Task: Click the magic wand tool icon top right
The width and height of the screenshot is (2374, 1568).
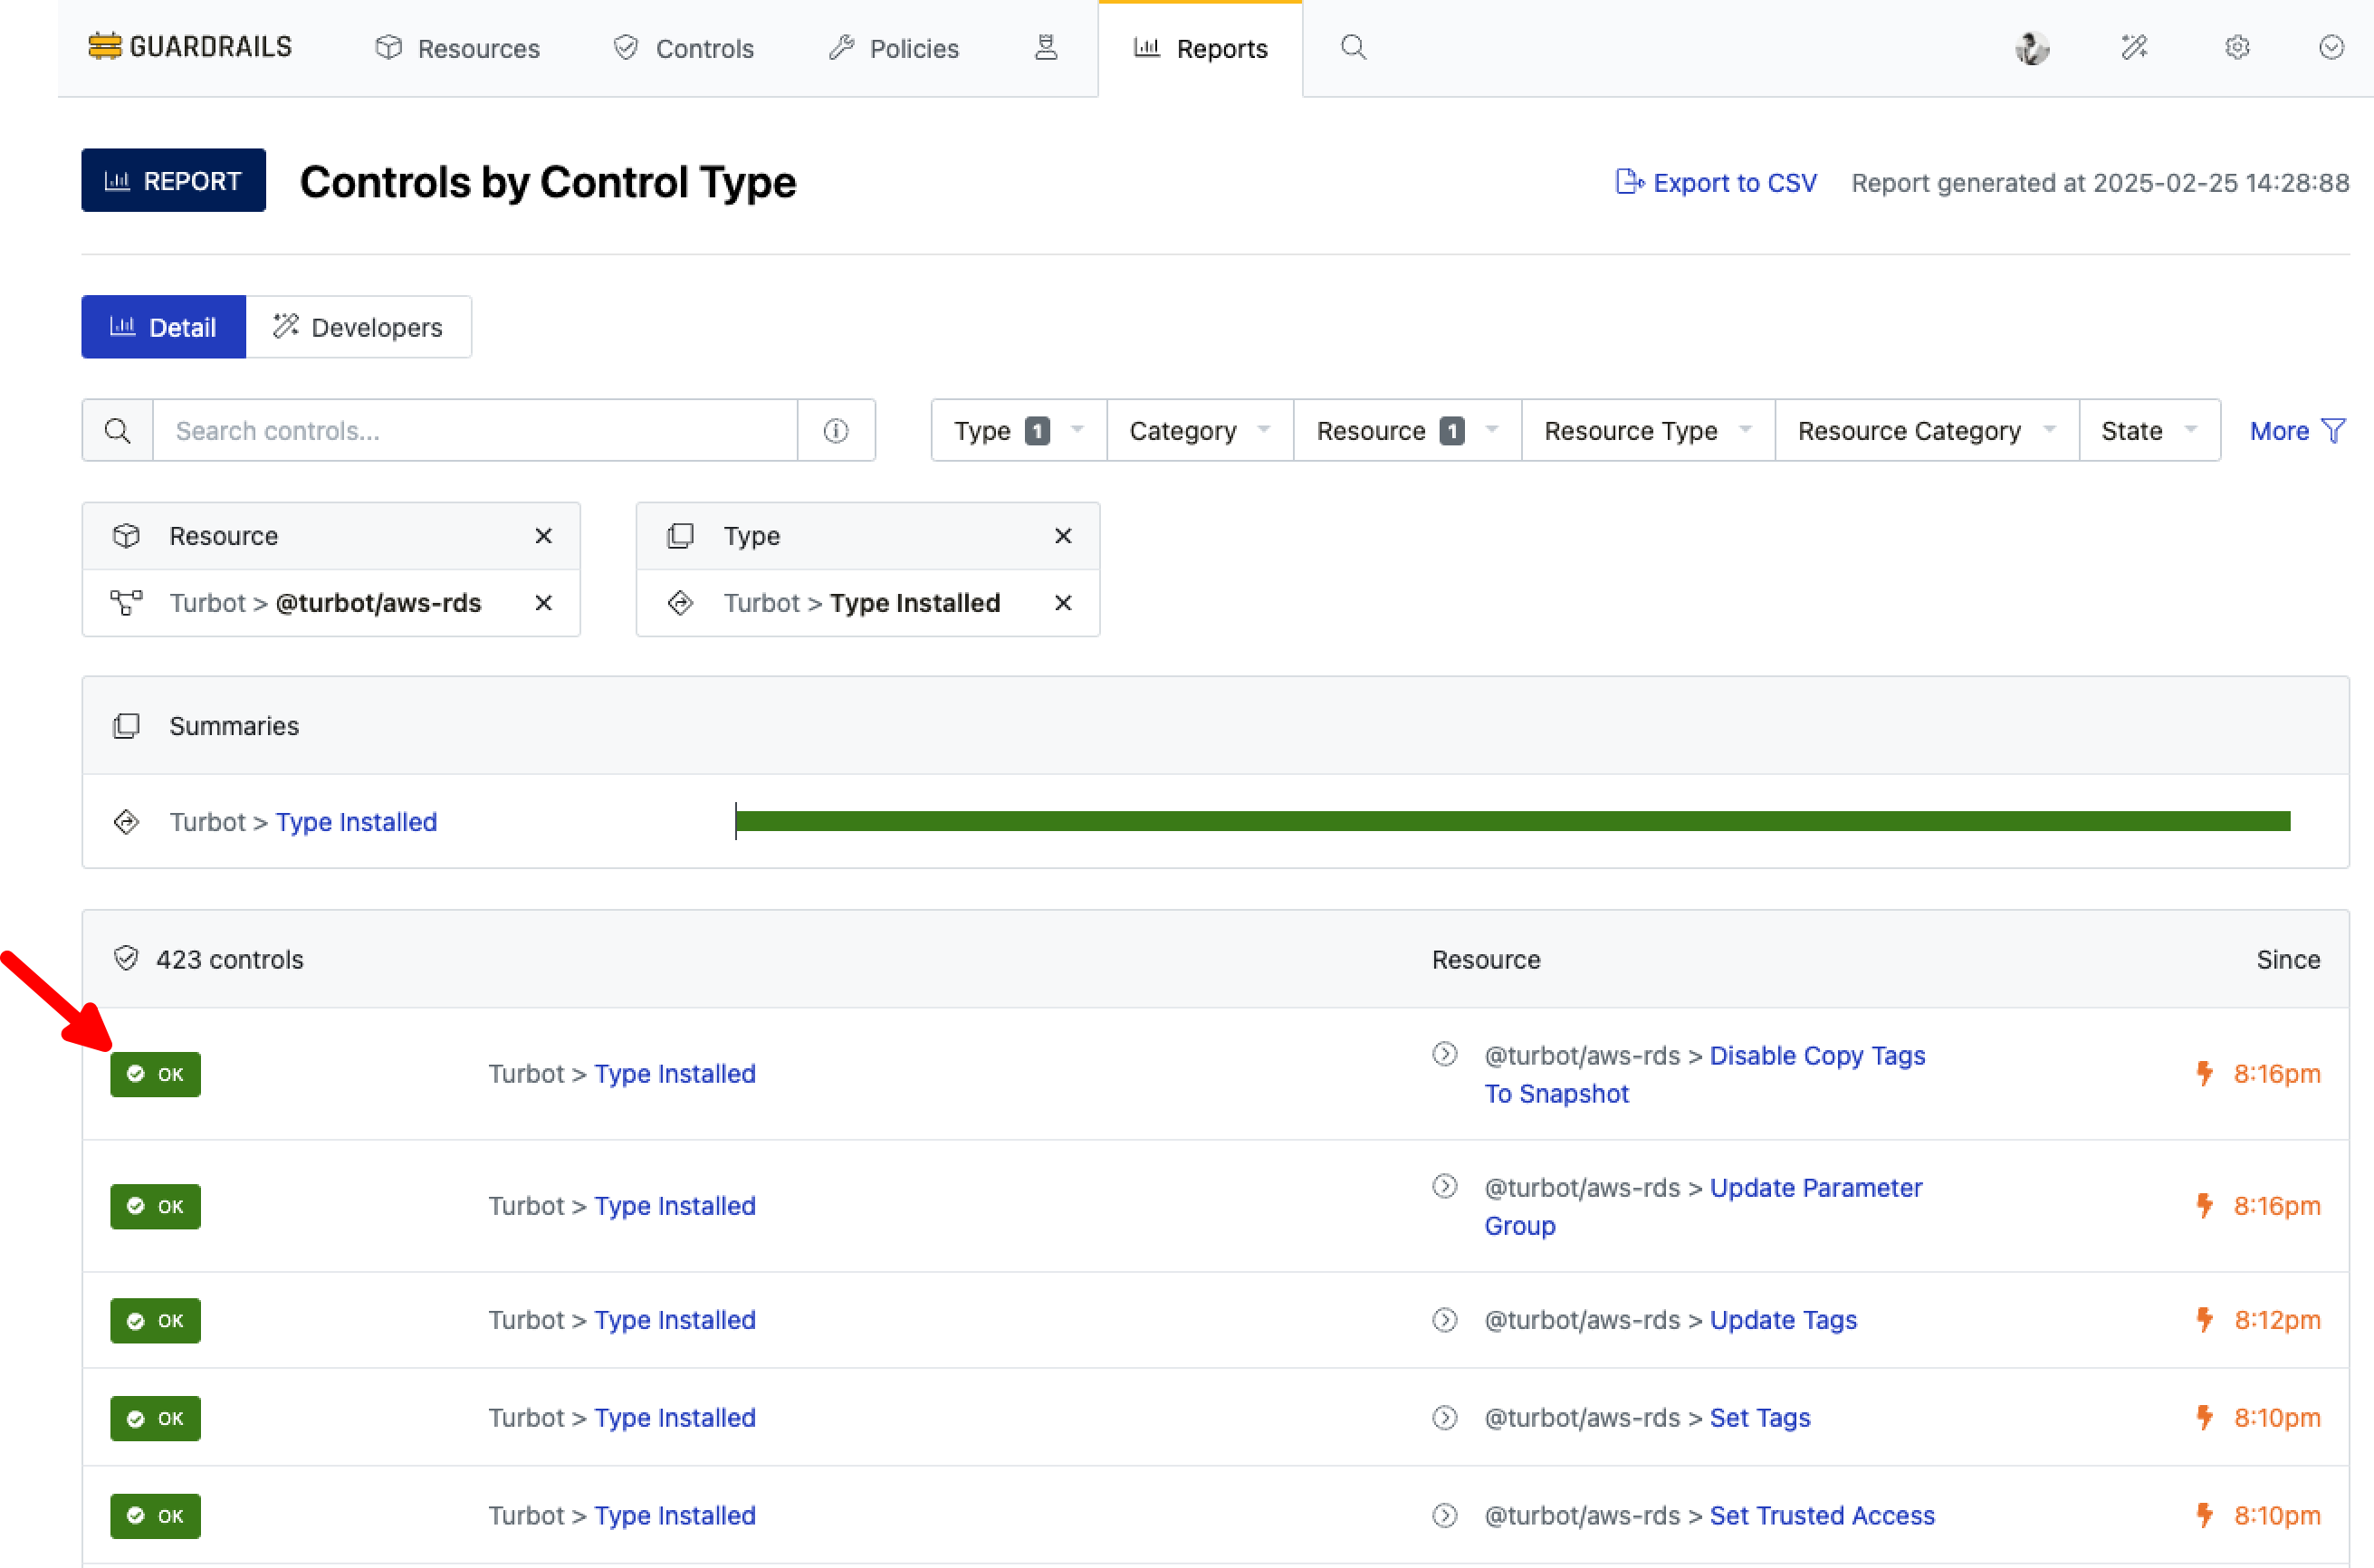Action: point(2134,47)
